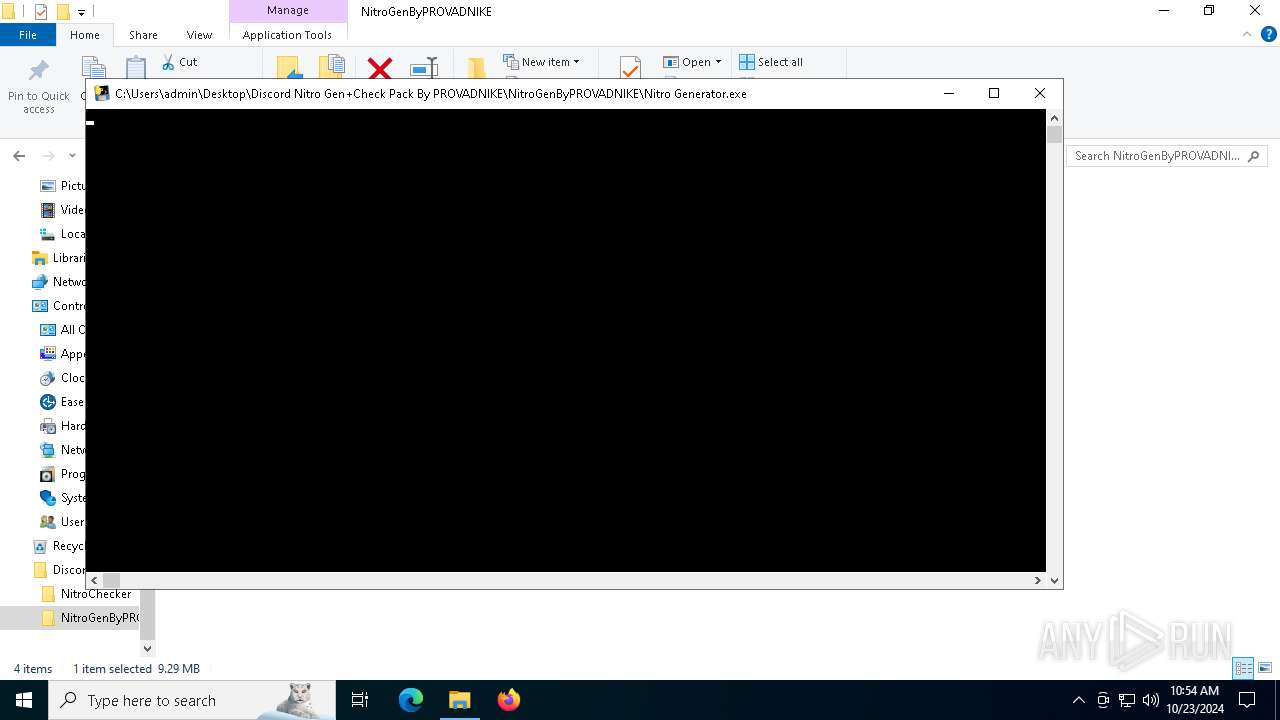1280x720 pixels.
Task: Select Local Disk in the navigation tree
Action: click(62, 234)
